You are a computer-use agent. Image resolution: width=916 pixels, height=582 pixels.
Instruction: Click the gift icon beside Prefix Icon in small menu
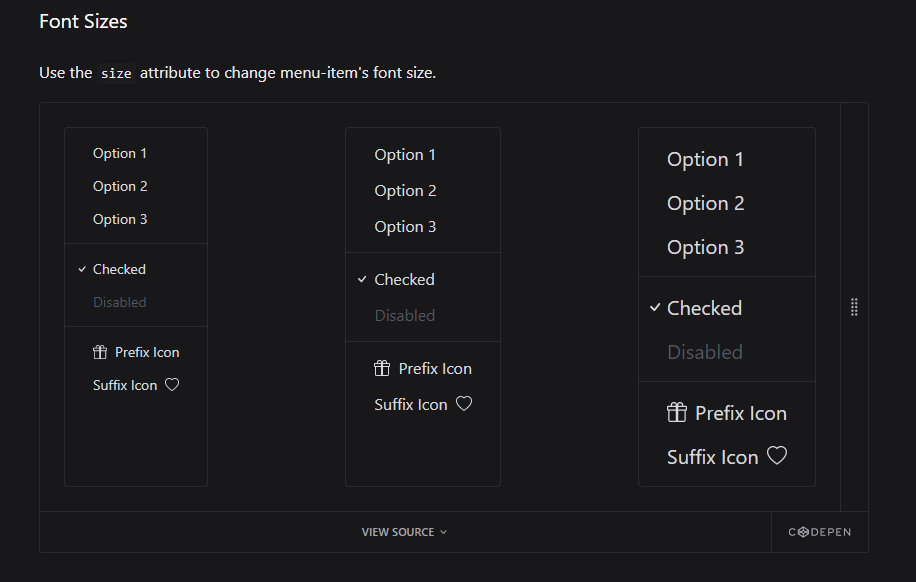[99, 352]
